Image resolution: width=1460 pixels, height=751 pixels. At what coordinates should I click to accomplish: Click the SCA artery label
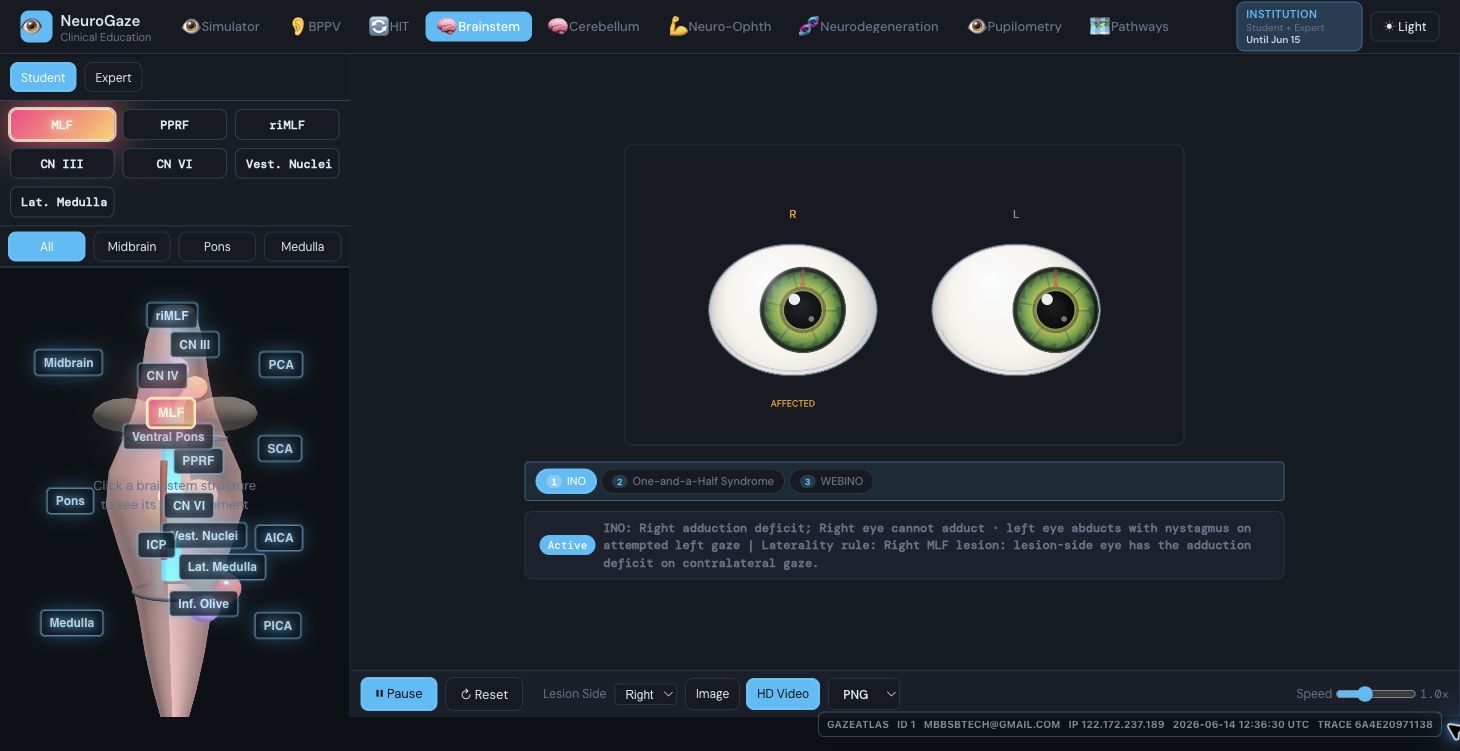click(x=280, y=449)
